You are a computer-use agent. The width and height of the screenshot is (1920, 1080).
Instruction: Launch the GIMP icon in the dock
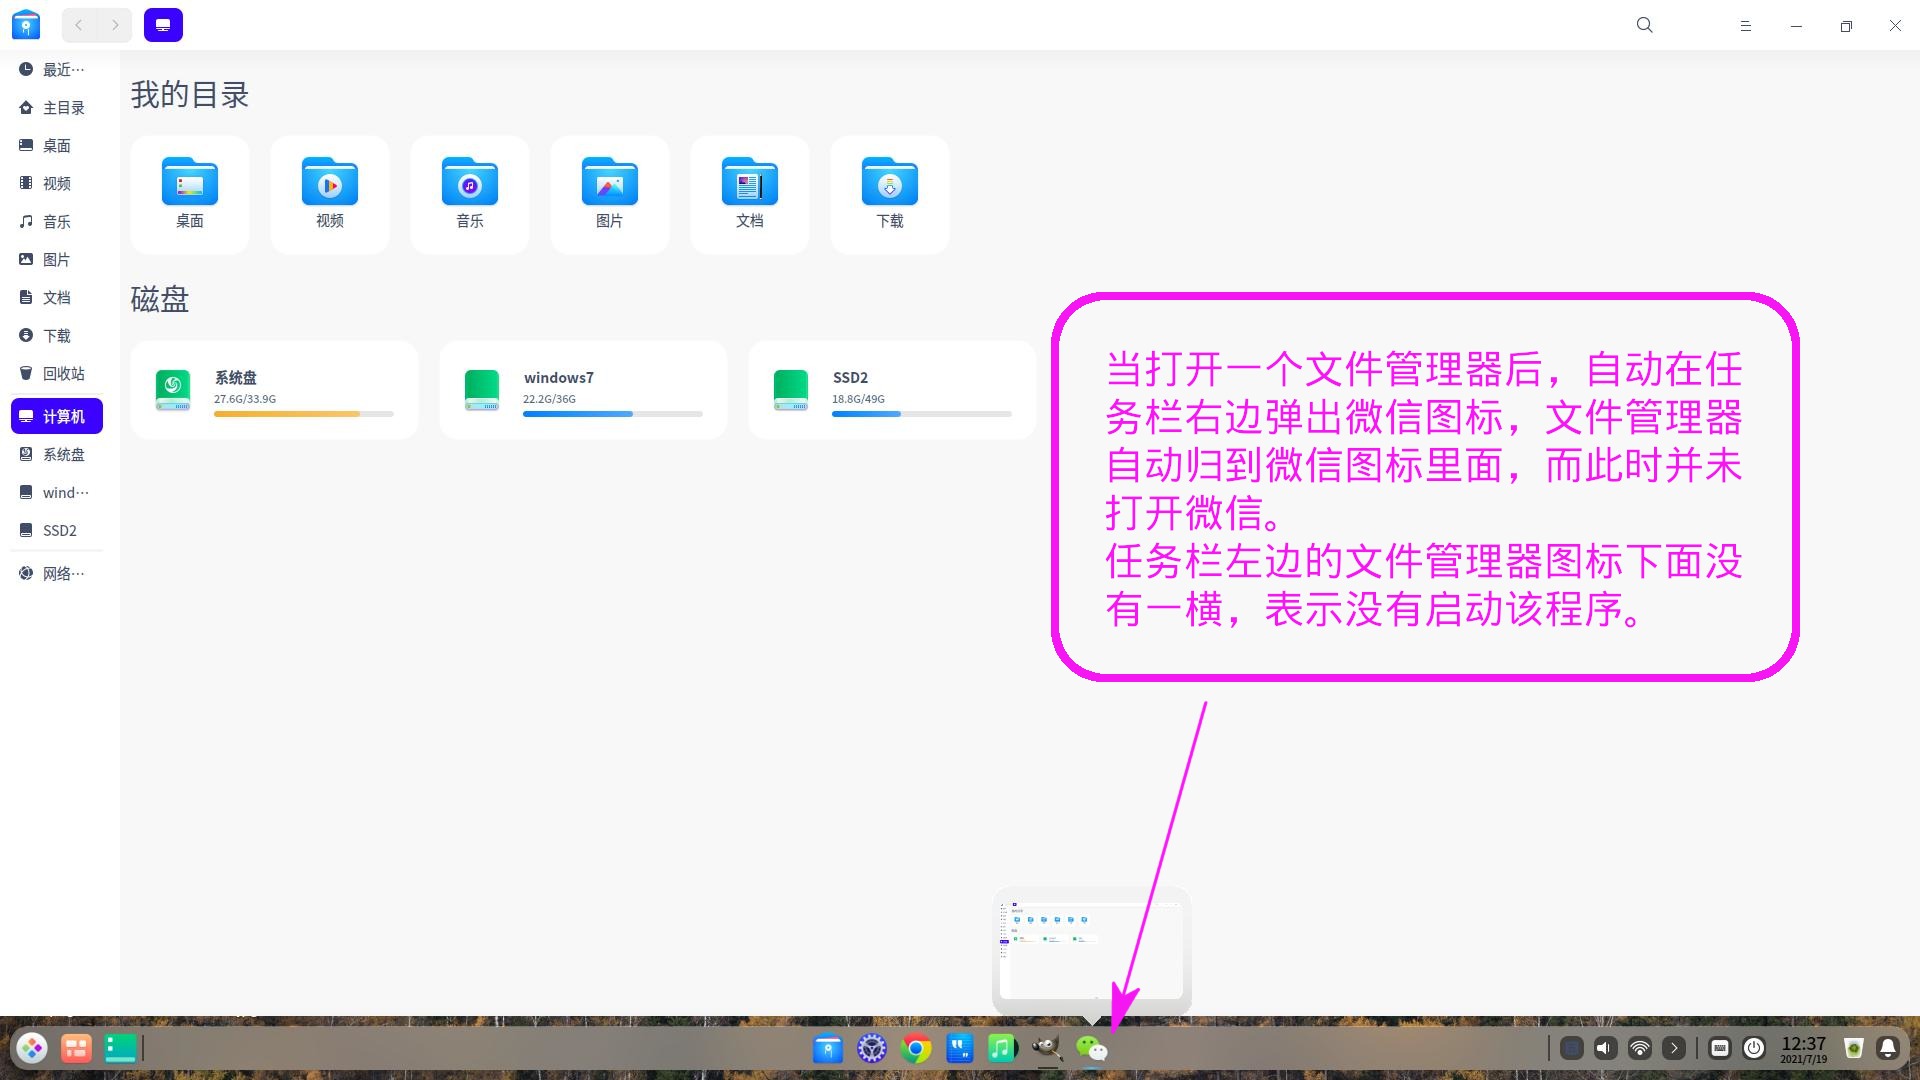click(x=1046, y=1048)
